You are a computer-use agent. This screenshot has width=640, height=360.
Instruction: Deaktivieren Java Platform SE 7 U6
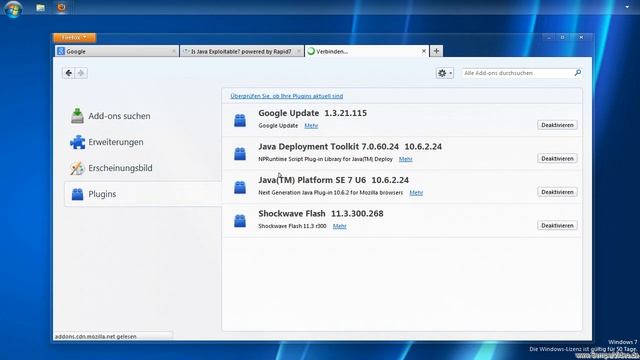pyautogui.click(x=557, y=192)
